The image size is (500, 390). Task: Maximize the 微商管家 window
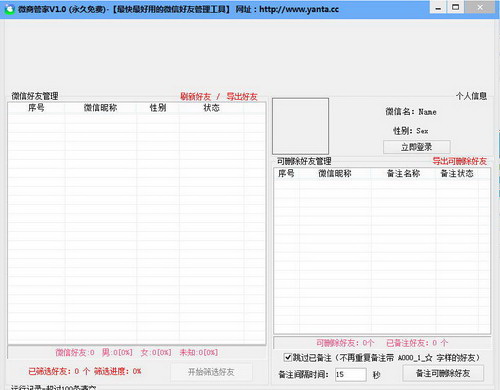pos(455,7)
